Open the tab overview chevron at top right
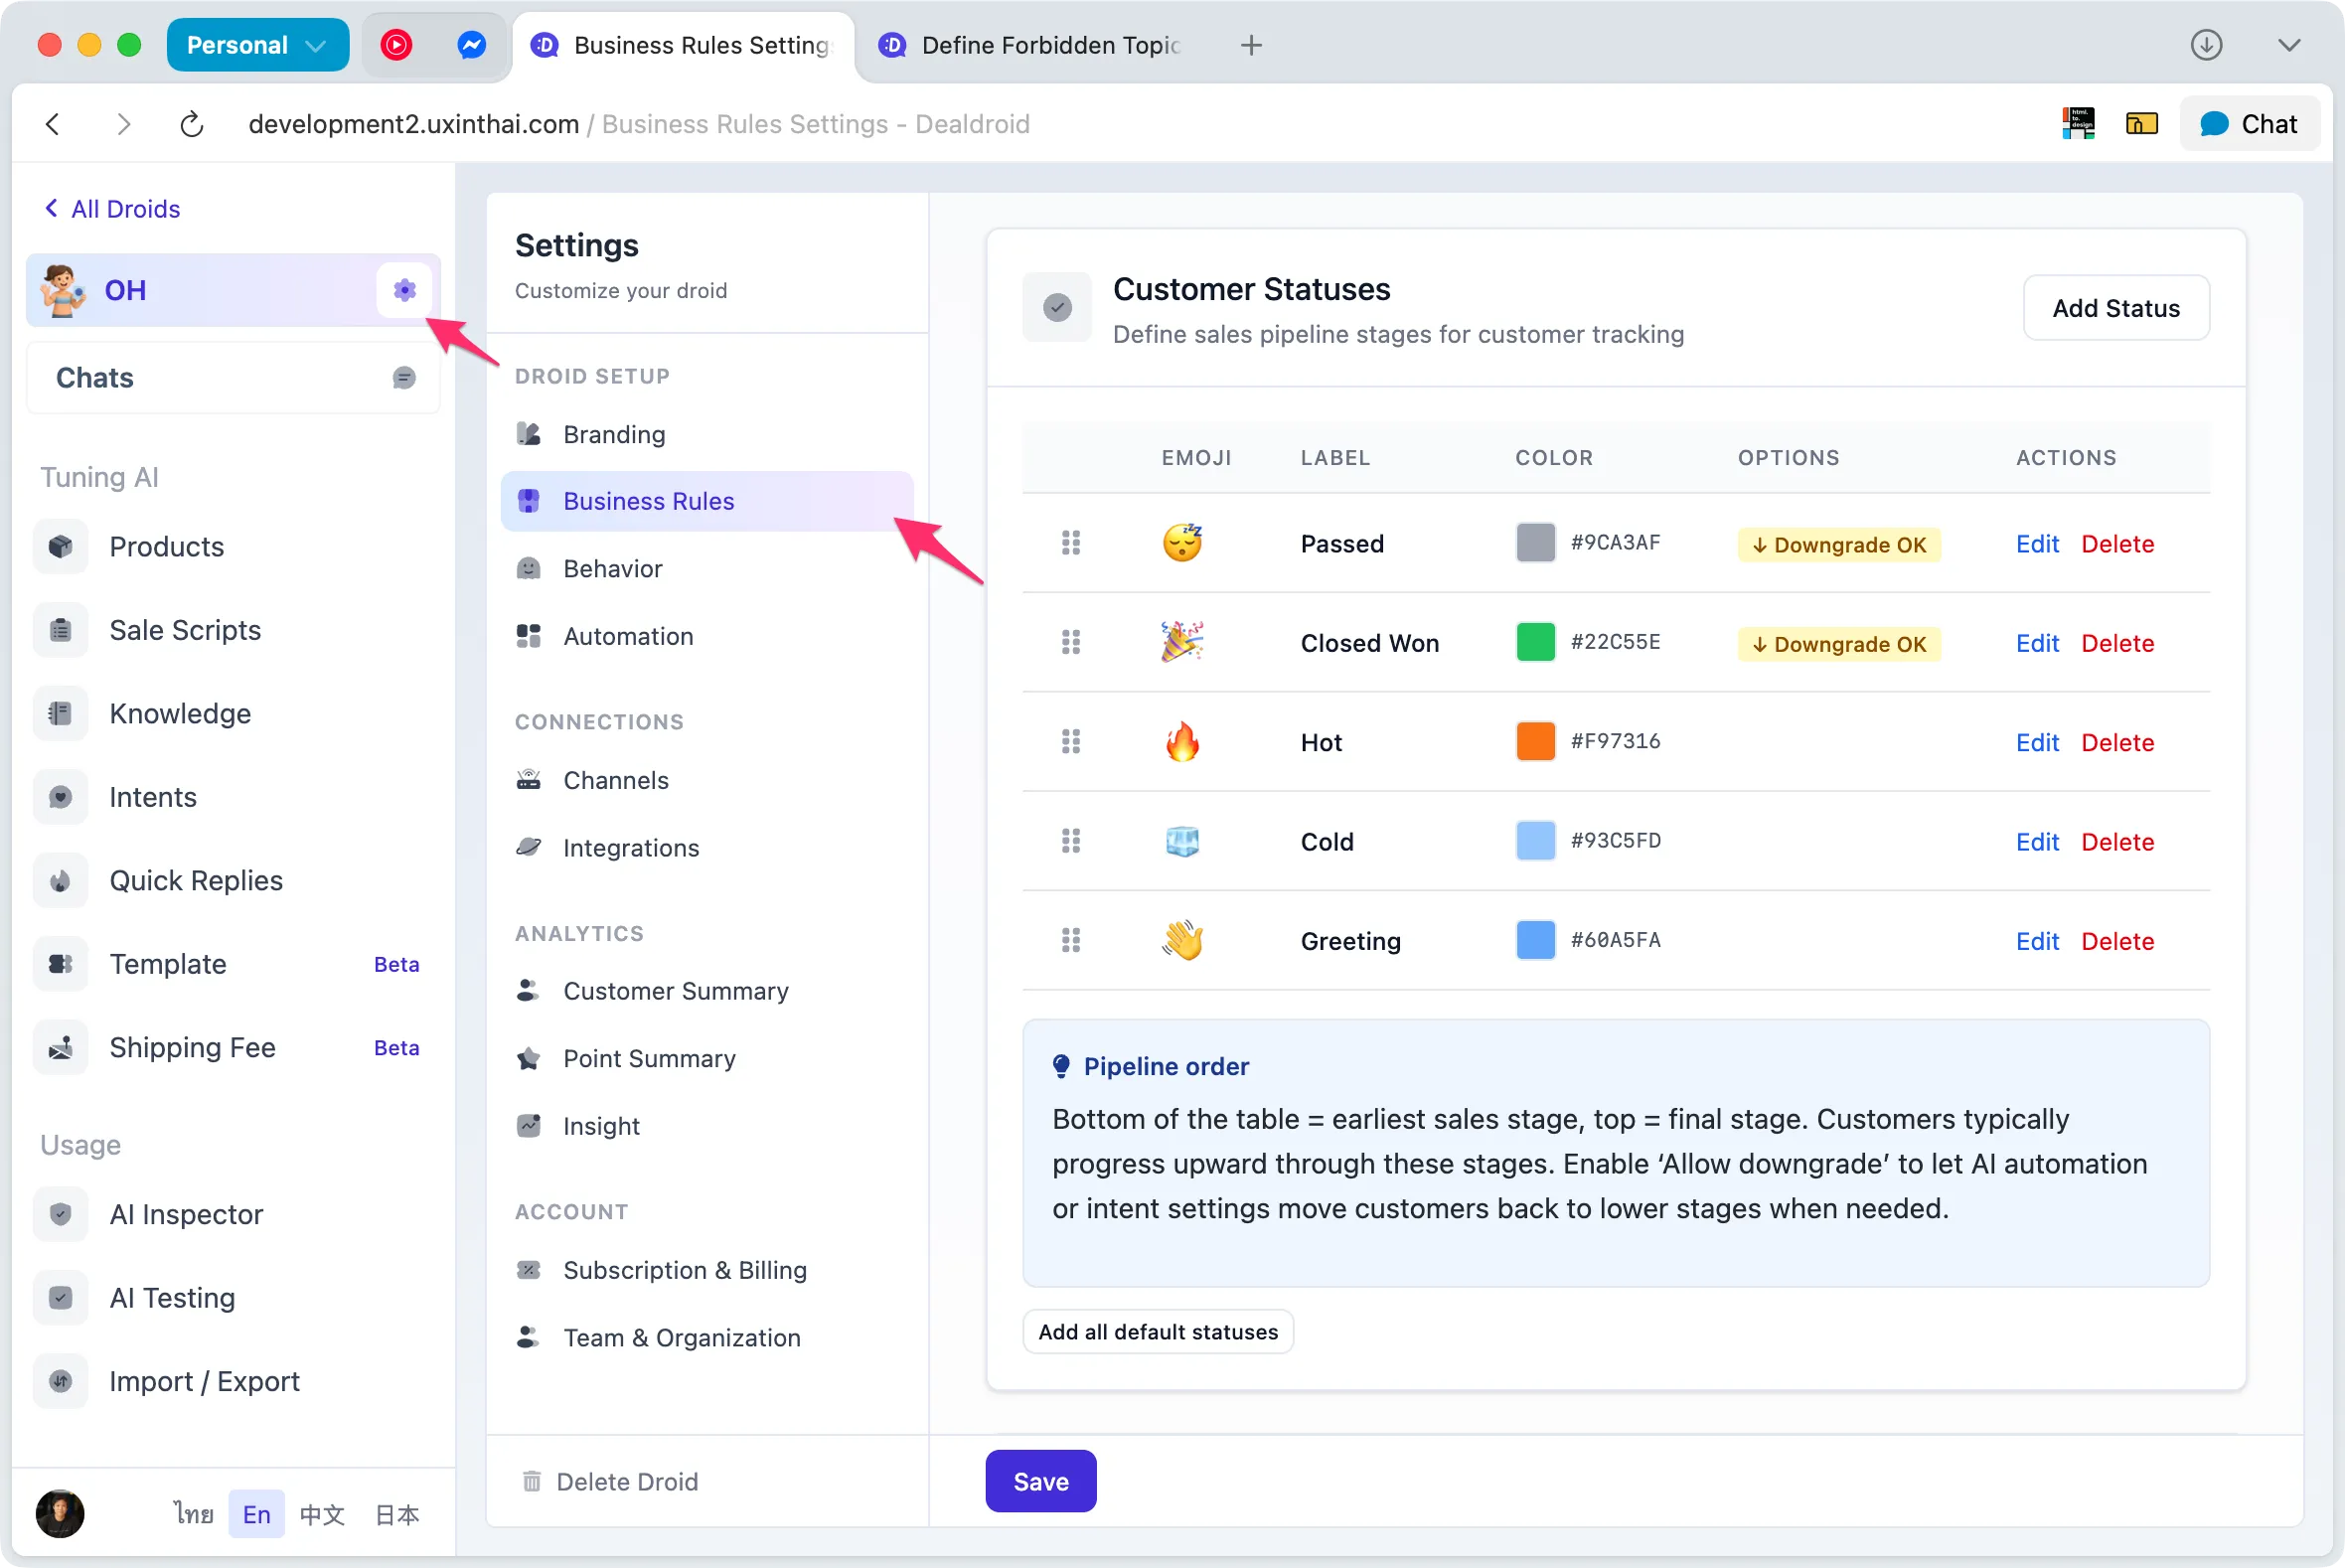The width and height of the screenshot is (2345, 1568). [x=2289, y=45]
